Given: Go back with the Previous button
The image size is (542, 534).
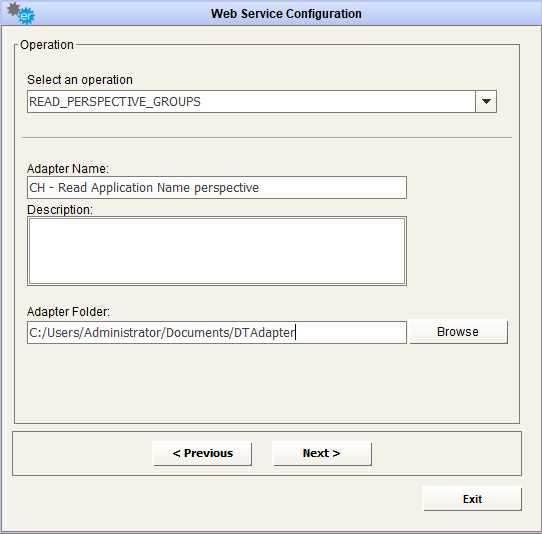Looking at the screenshot, I should tap(202, 453).
